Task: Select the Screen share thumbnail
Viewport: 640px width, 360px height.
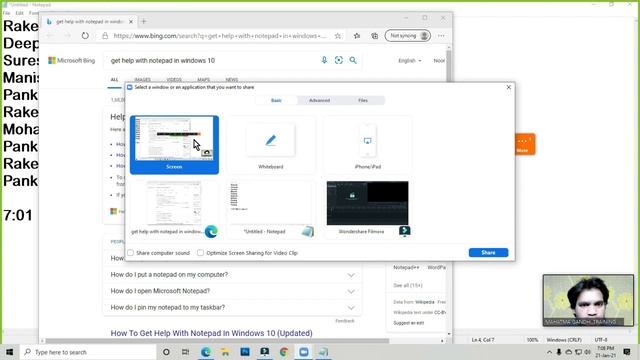Action: coord(174,144)
